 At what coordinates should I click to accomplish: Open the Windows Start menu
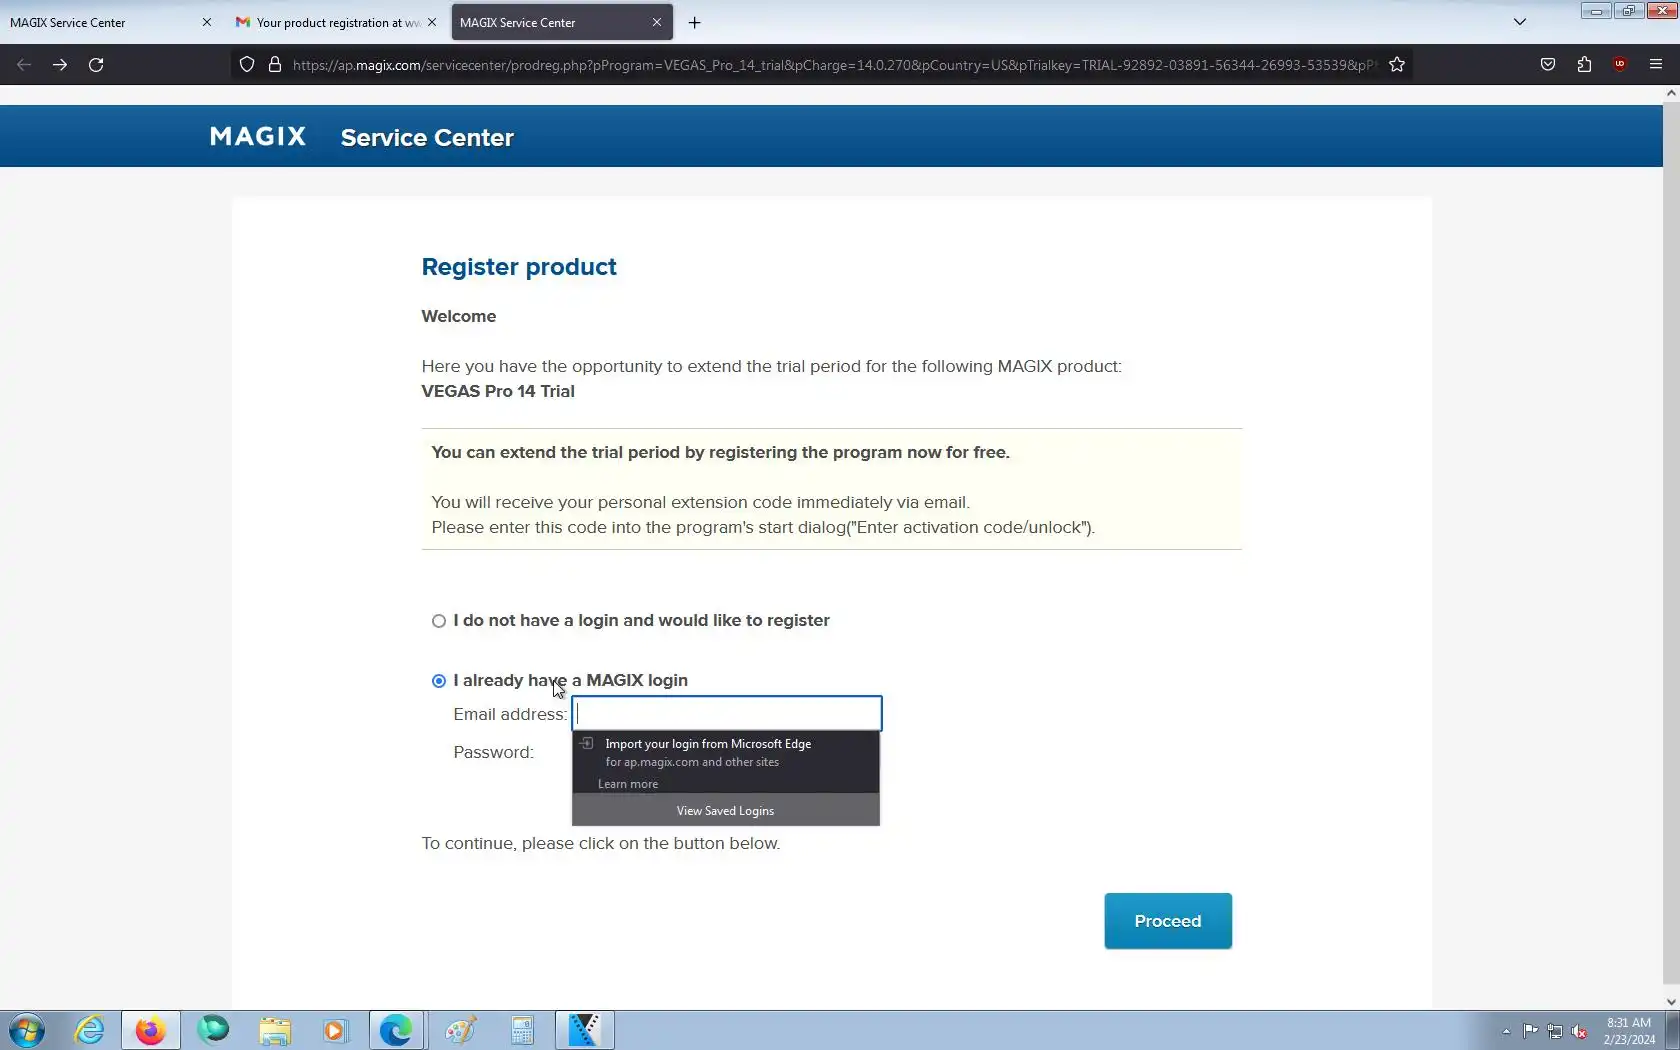(x=27, y=1030)
